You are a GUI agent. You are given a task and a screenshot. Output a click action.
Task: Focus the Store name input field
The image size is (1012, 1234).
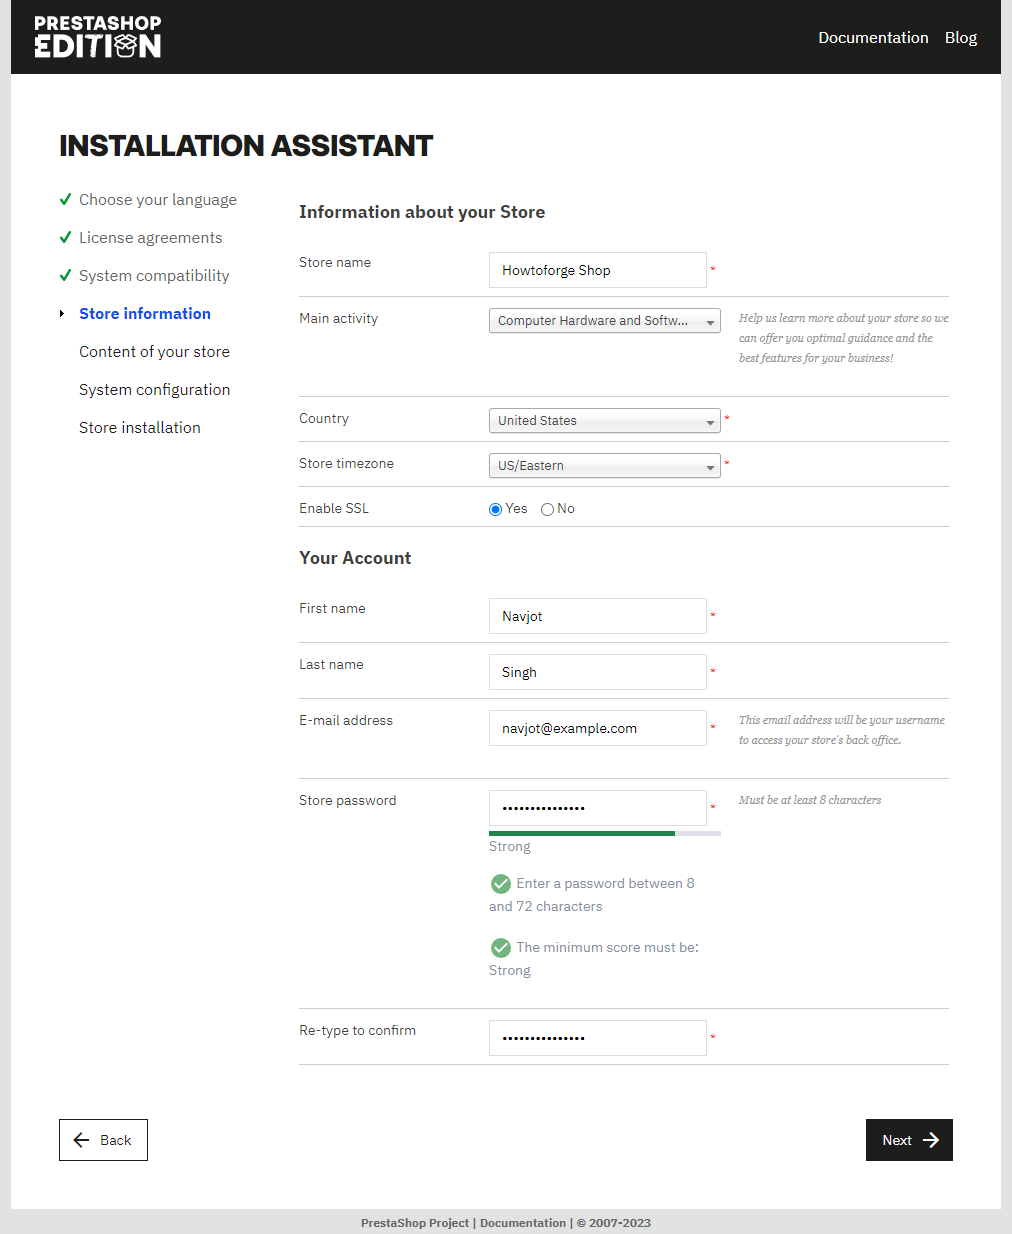(x=598, y=270)
